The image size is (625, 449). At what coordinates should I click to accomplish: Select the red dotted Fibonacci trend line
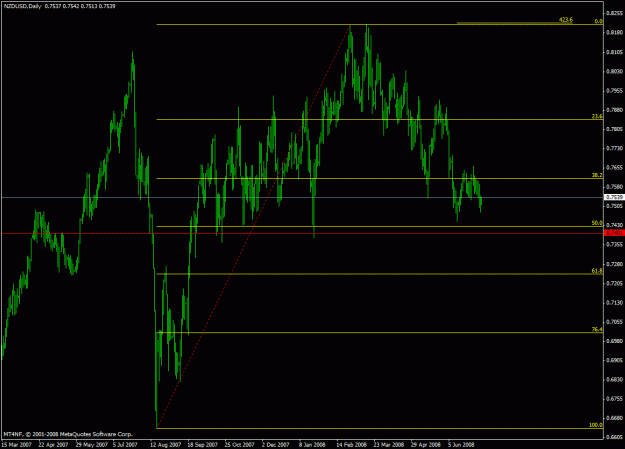click(x=253, y=227)
